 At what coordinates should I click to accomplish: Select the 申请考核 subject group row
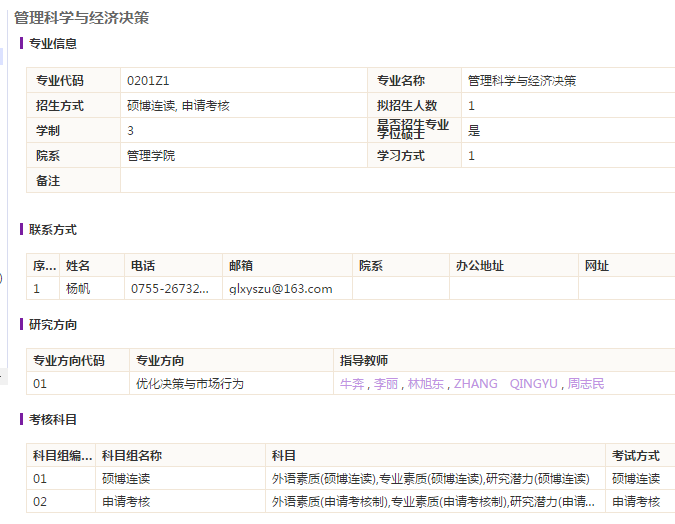click(x=126, y=502)
